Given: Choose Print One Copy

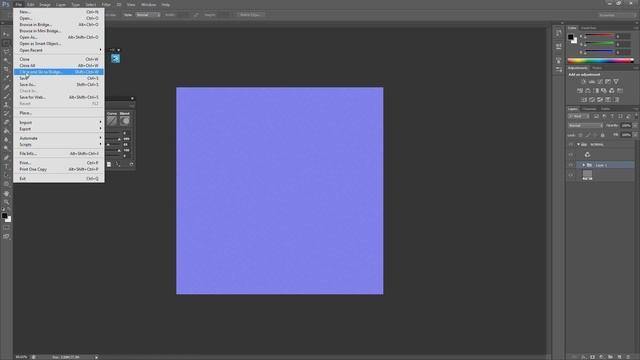Looking at the screenshot, I should coord(59,169).
